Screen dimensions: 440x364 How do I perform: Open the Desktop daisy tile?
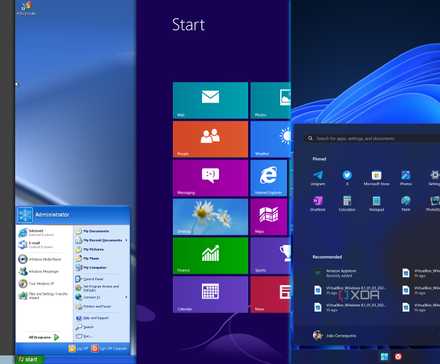pos(210,217)
